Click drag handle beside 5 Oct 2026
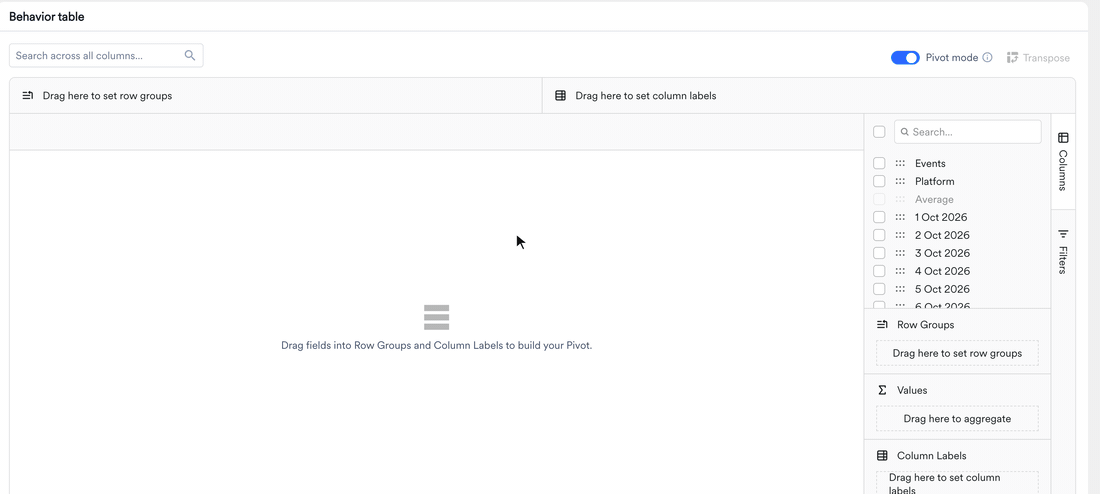The height and width of the screenshot is (494, 1100). click(900, 289)
